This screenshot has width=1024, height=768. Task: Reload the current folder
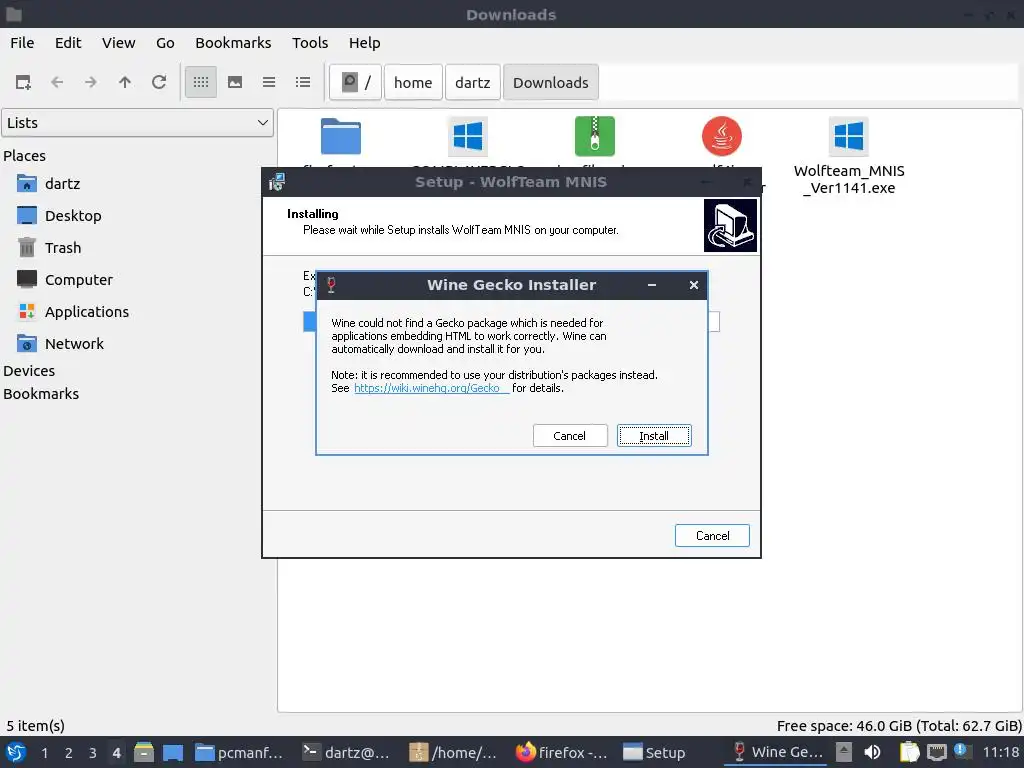[x=159, y=82]
